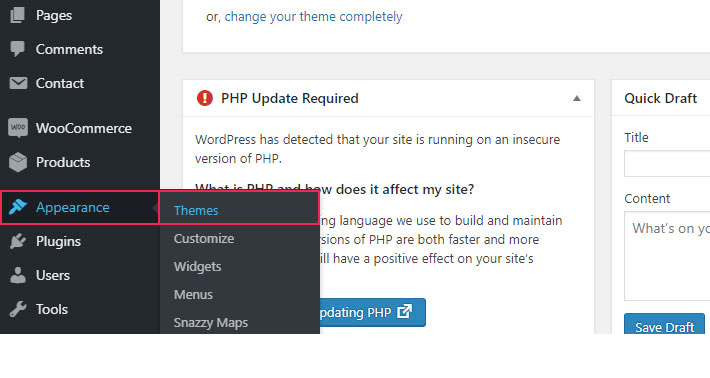Click the WooCommerce logo icon

18,128
